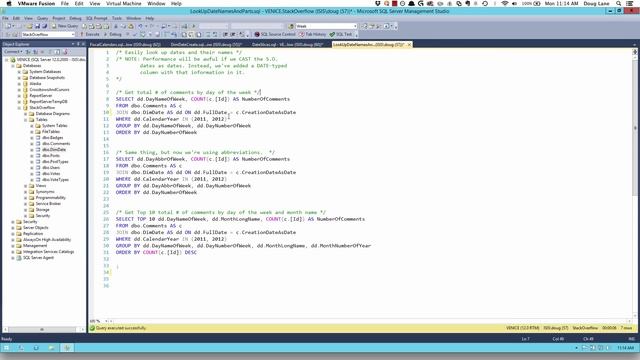Select the Service Broker folder
640x360 pixels.
[48, 204]
